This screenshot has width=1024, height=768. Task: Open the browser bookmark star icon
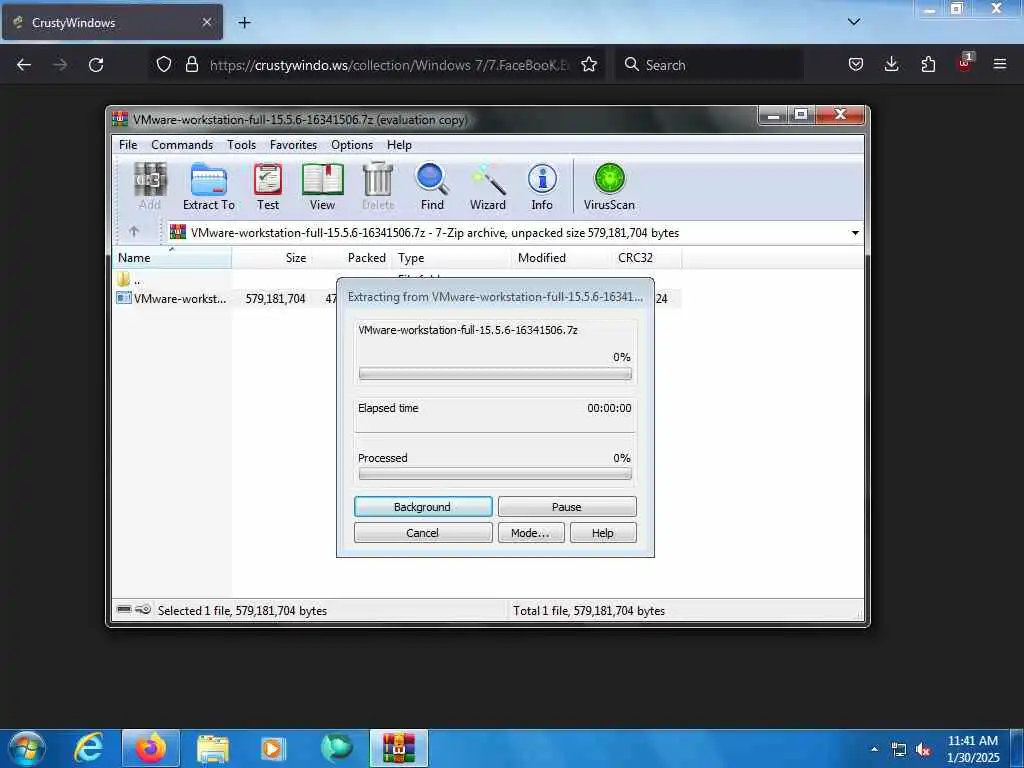pos(589,65)
